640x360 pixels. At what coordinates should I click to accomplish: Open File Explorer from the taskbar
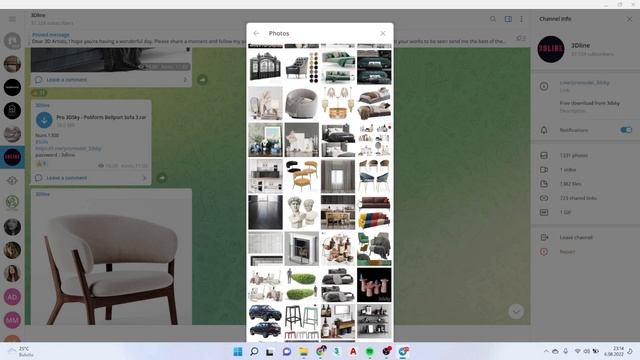point(304,351)
